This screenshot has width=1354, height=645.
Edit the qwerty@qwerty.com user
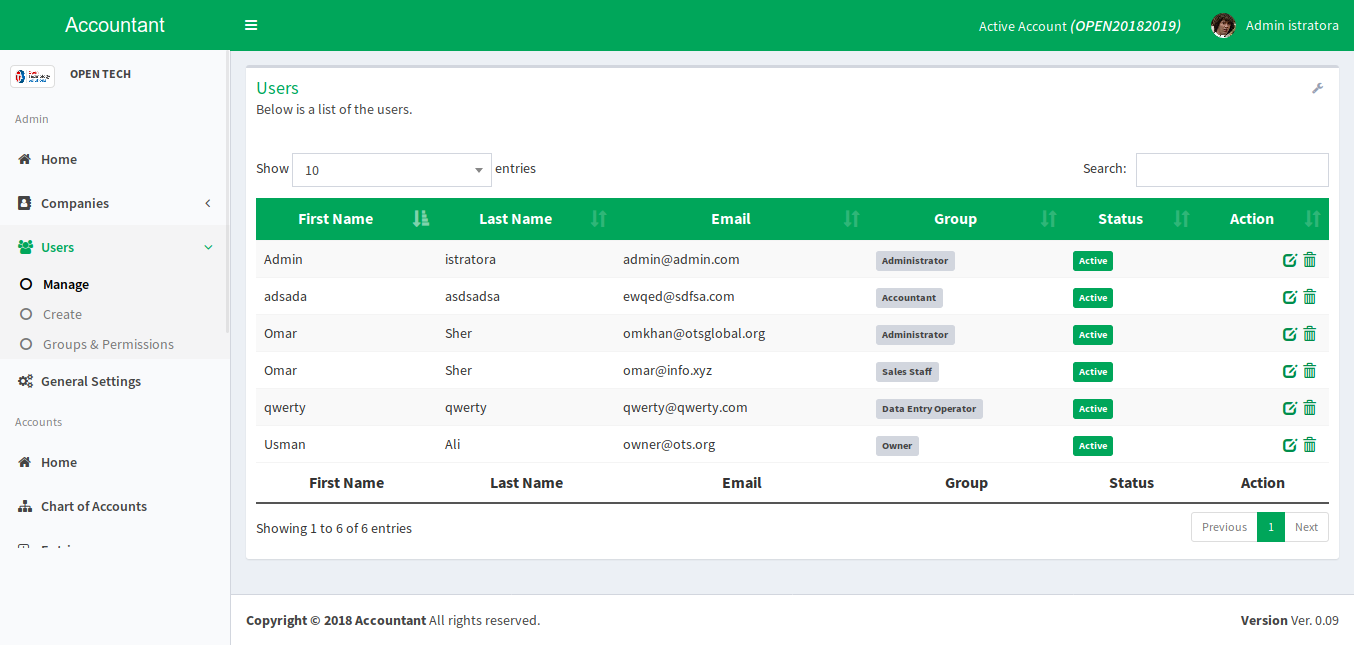click(1290, 408)
